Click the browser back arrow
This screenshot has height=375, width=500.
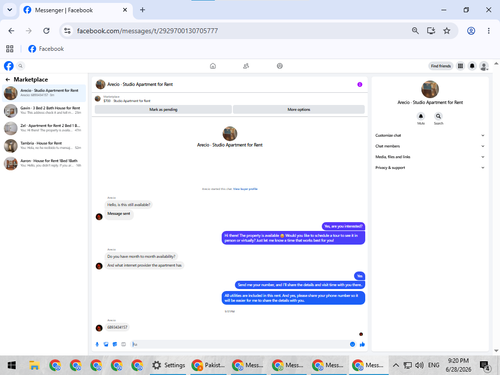click(11, 31)
